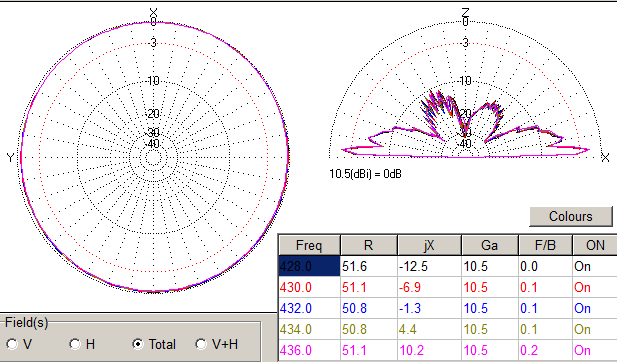Toggle the On cell in the 428.0 row
The height and width of the screenshot is (362, 617).
point(595,266)
